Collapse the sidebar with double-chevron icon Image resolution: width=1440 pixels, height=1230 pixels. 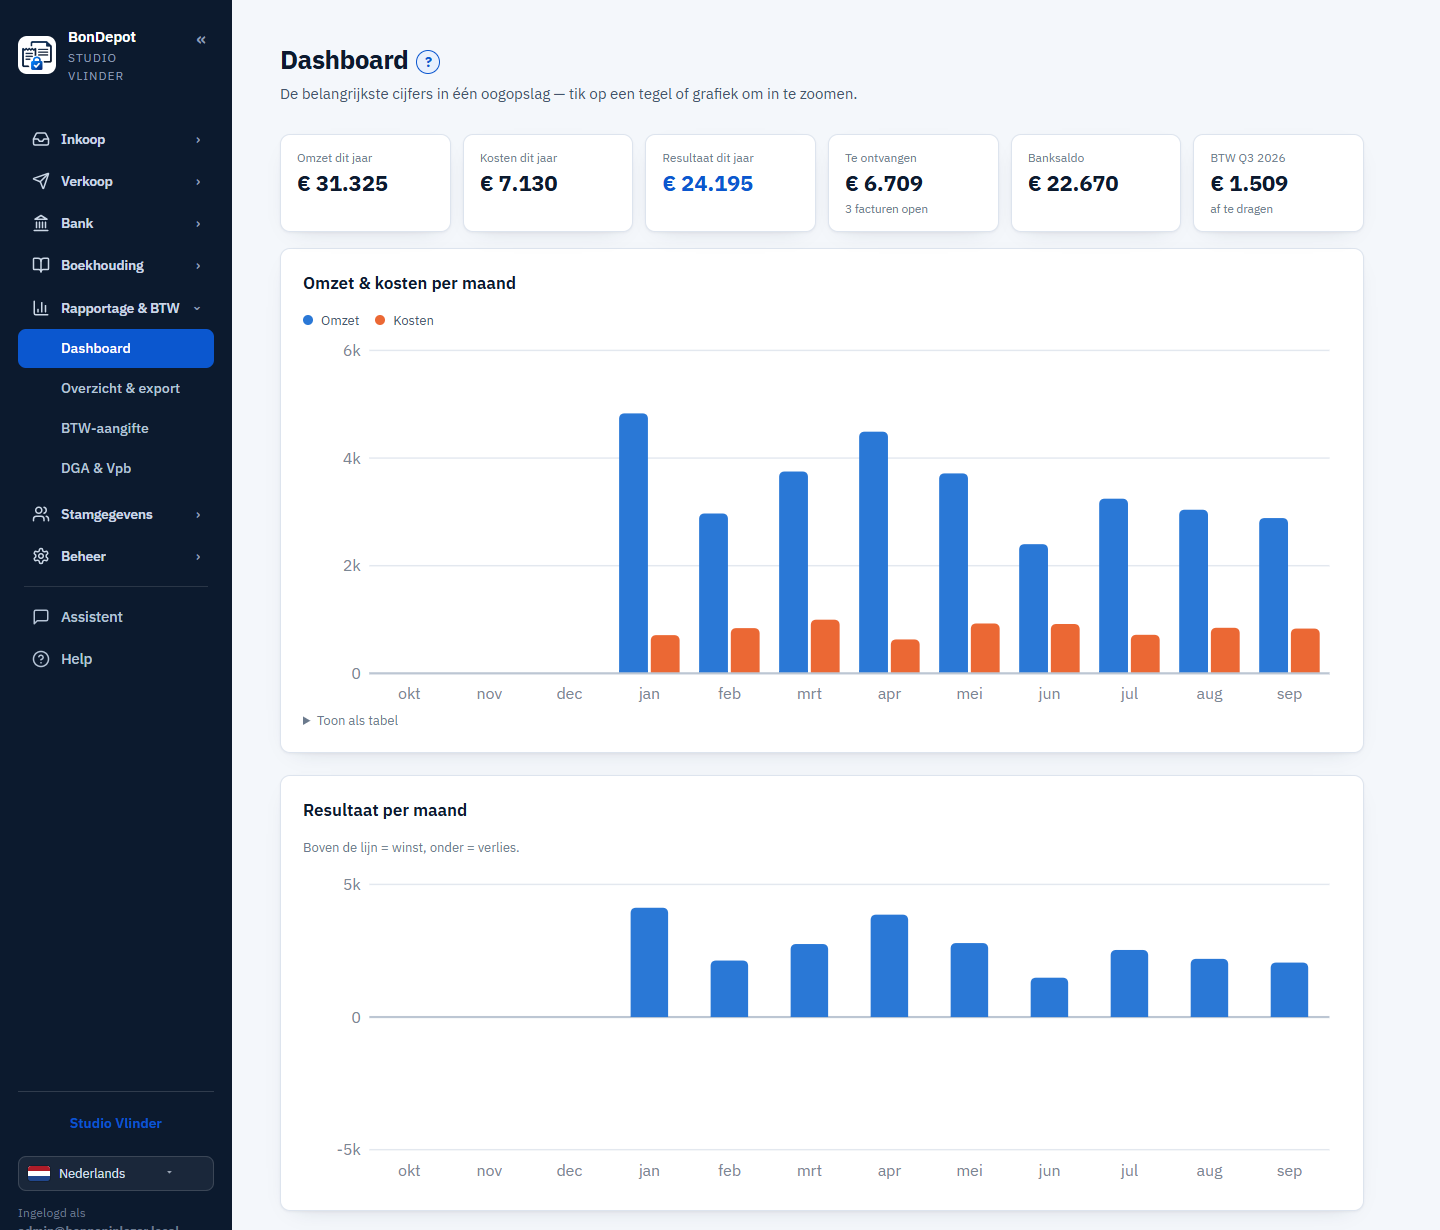click(x=201, y=40)
